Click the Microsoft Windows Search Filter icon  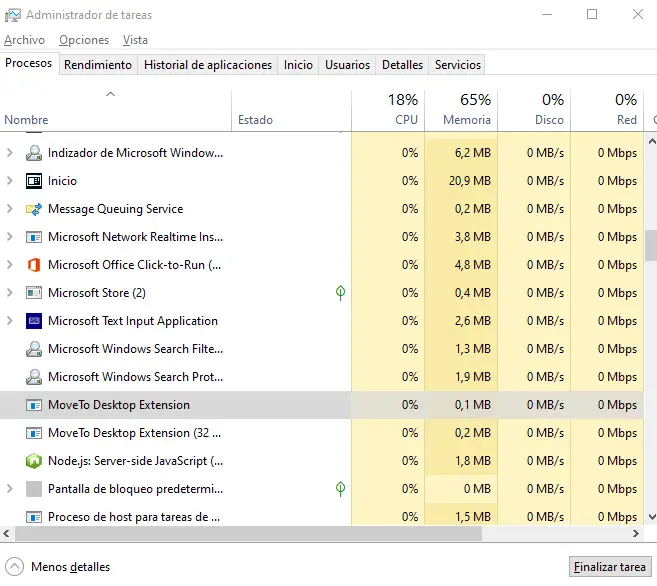tap(33, 349)
